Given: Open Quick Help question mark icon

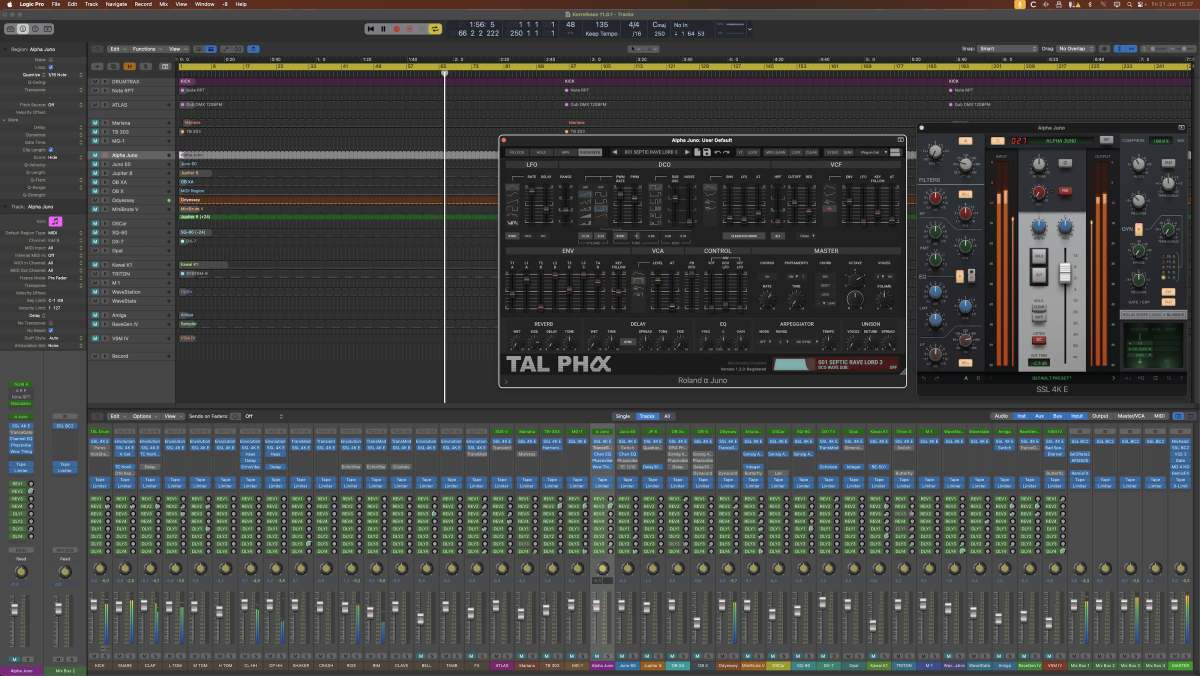Looking at the screenshot, I should tap(35, 29).
